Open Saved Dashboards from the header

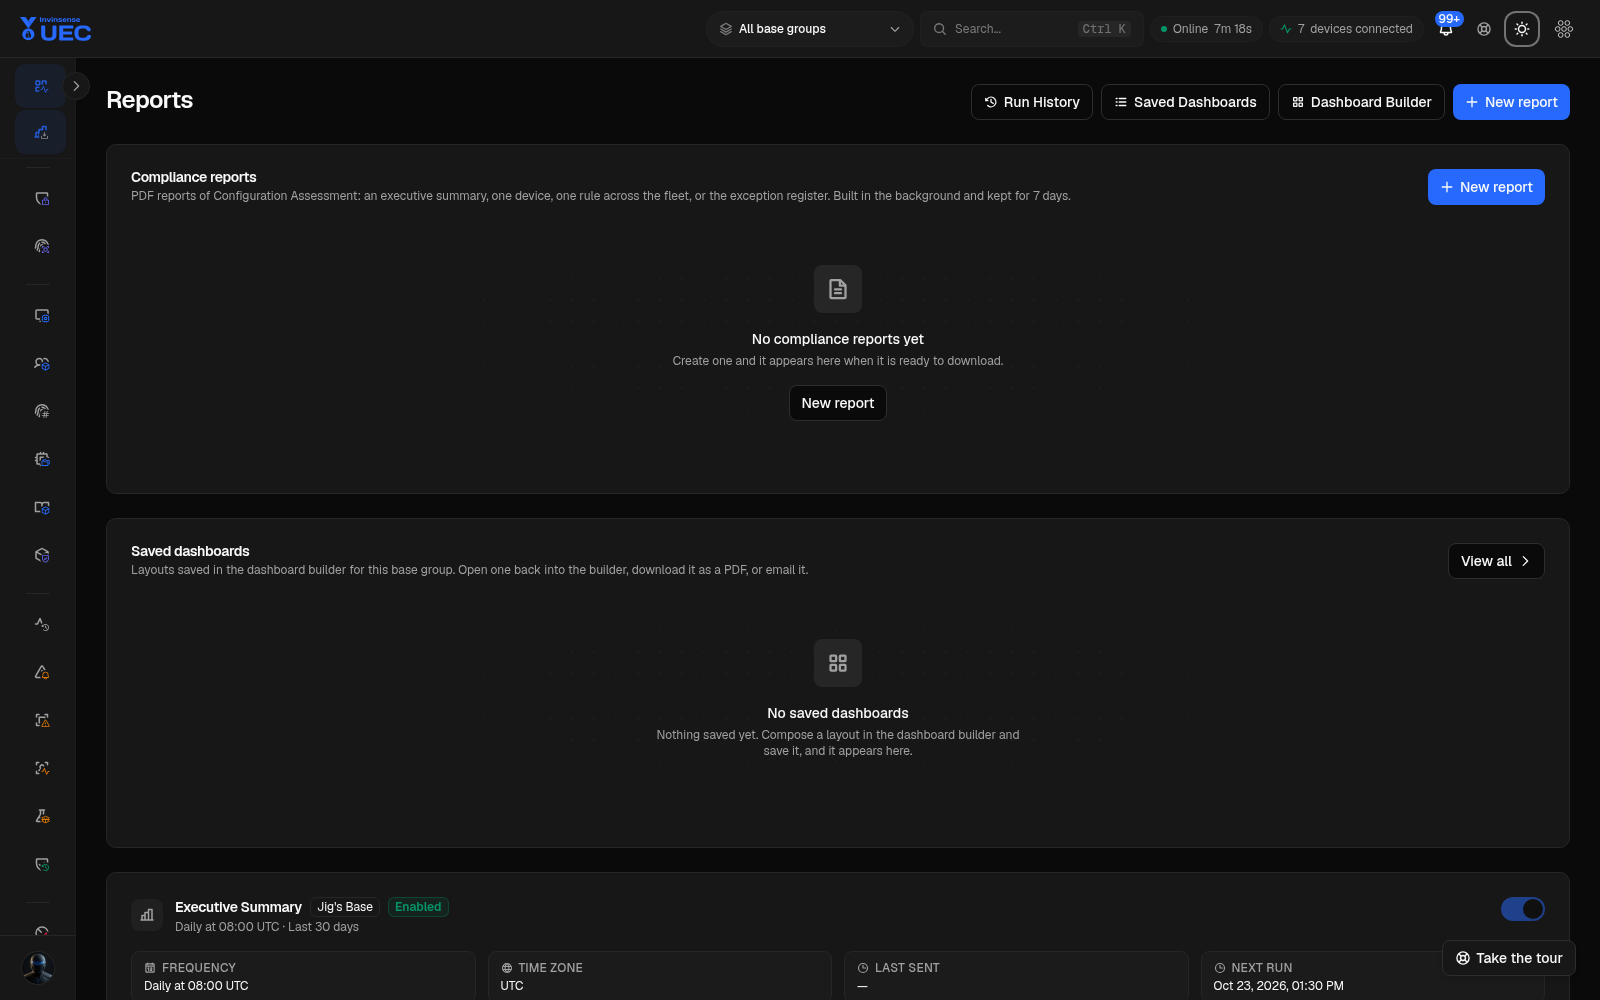[1185, 102]
